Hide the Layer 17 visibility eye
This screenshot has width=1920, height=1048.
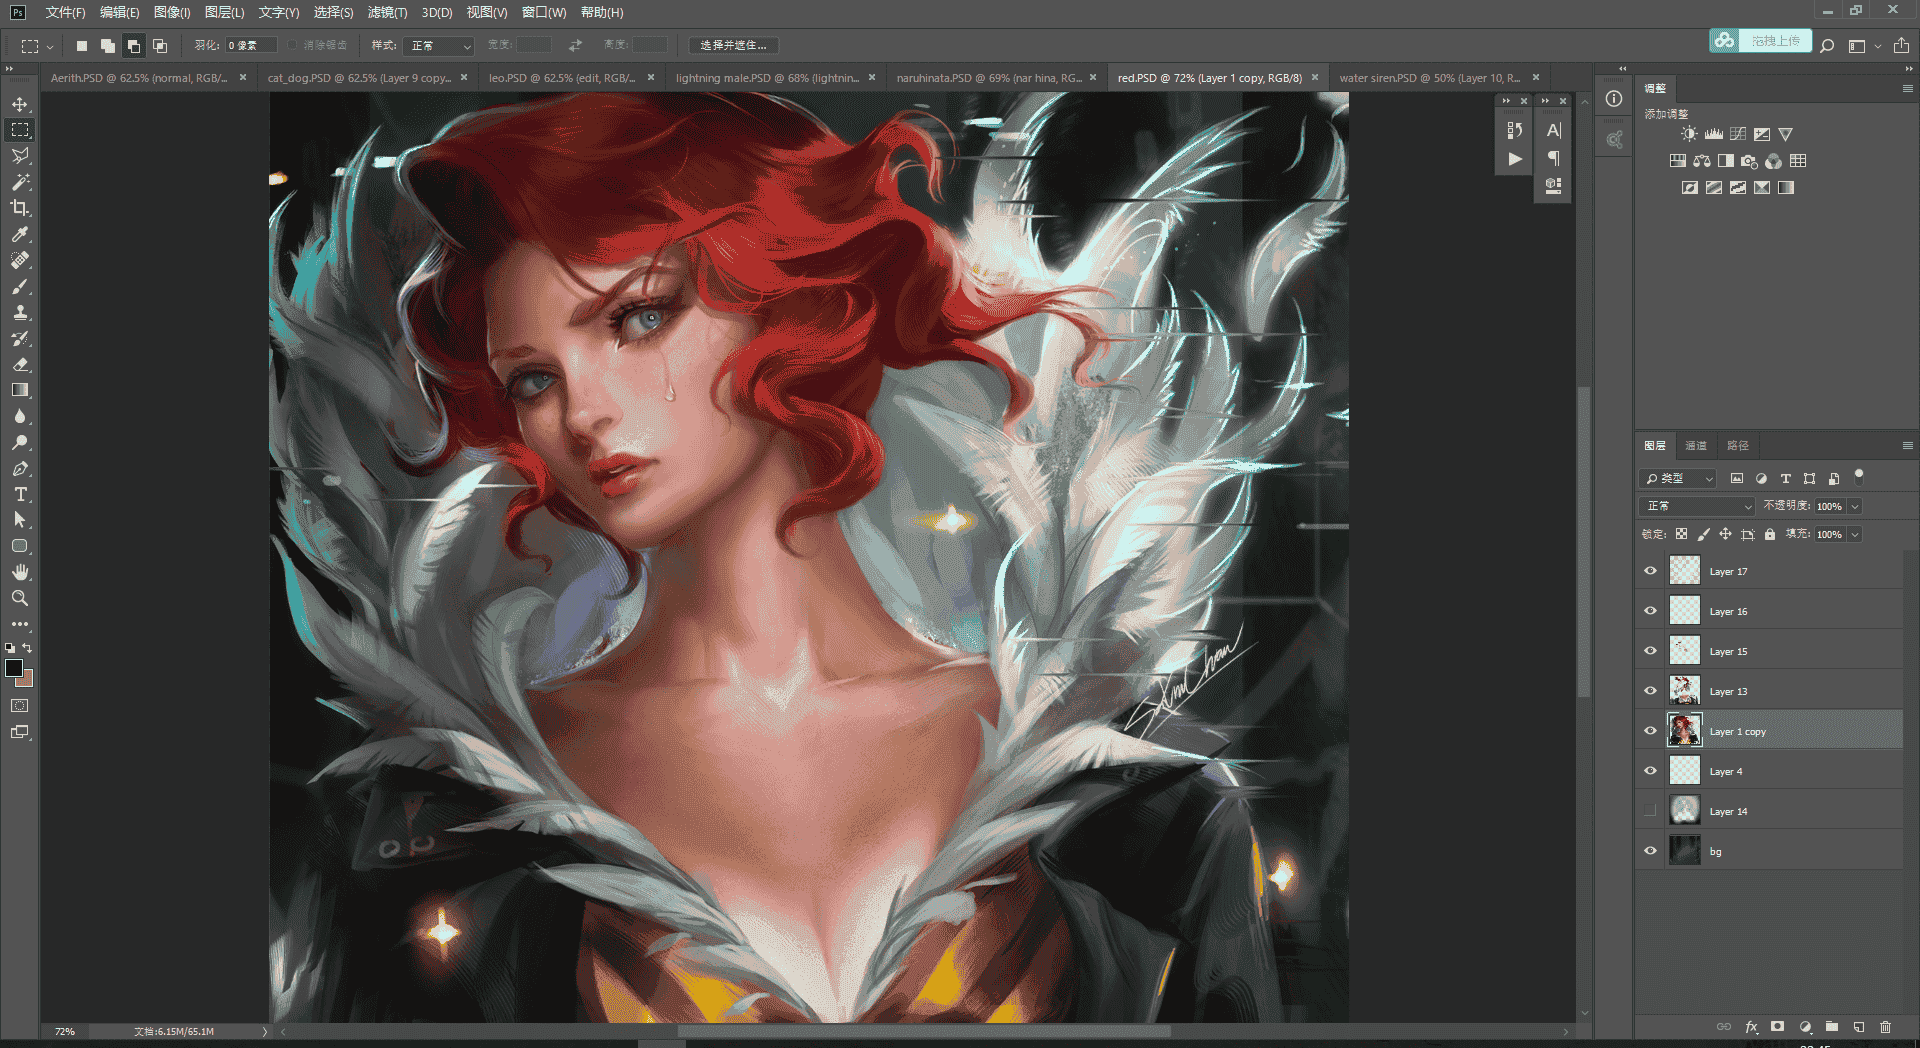tap(1650, 571)
